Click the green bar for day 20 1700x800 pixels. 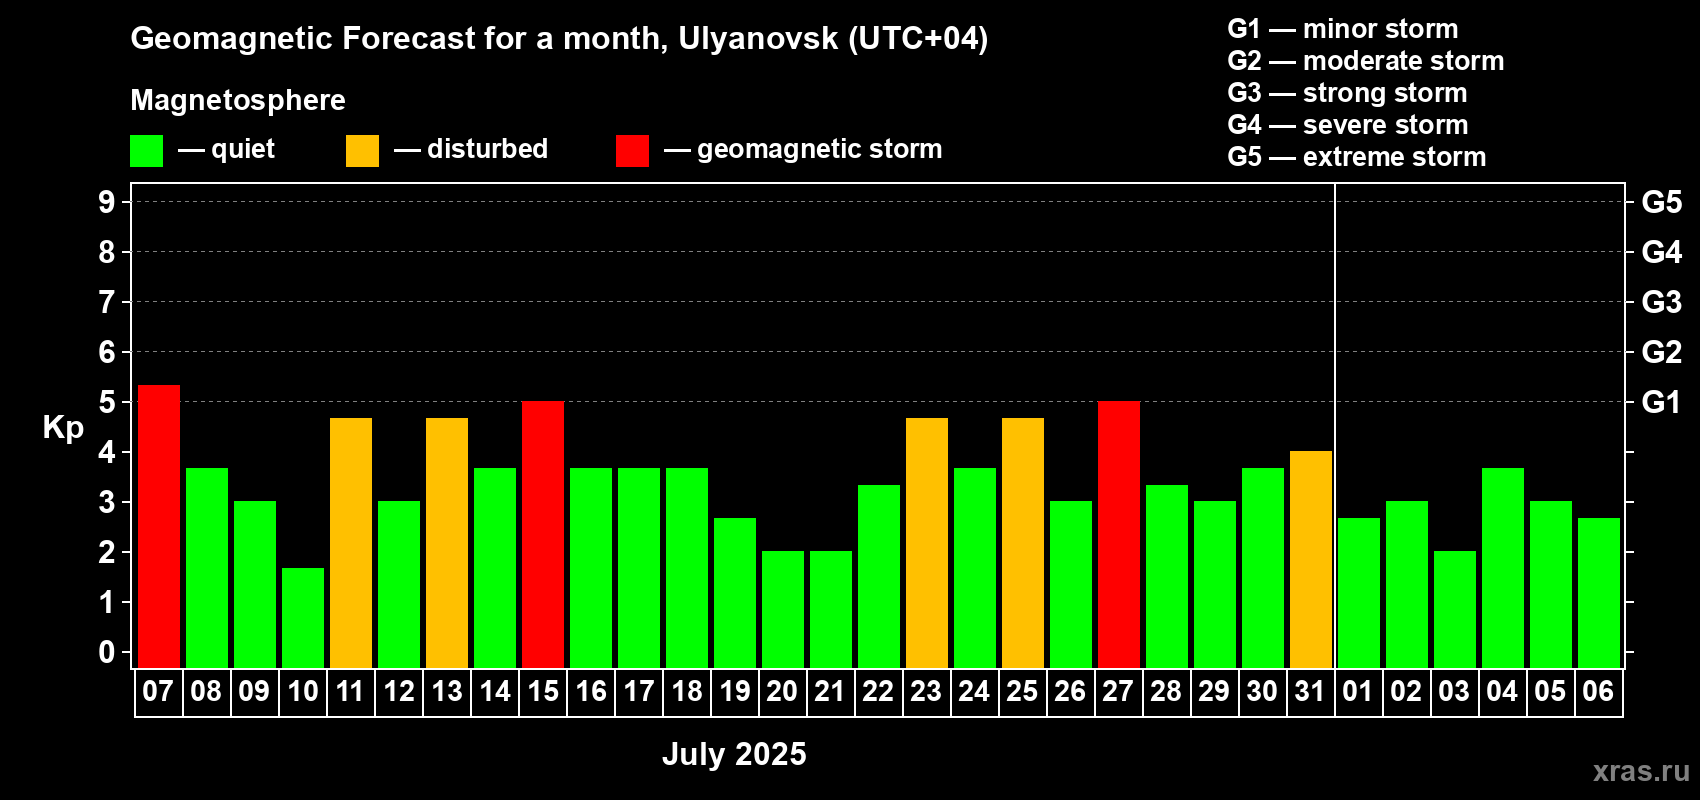(783, 610)
